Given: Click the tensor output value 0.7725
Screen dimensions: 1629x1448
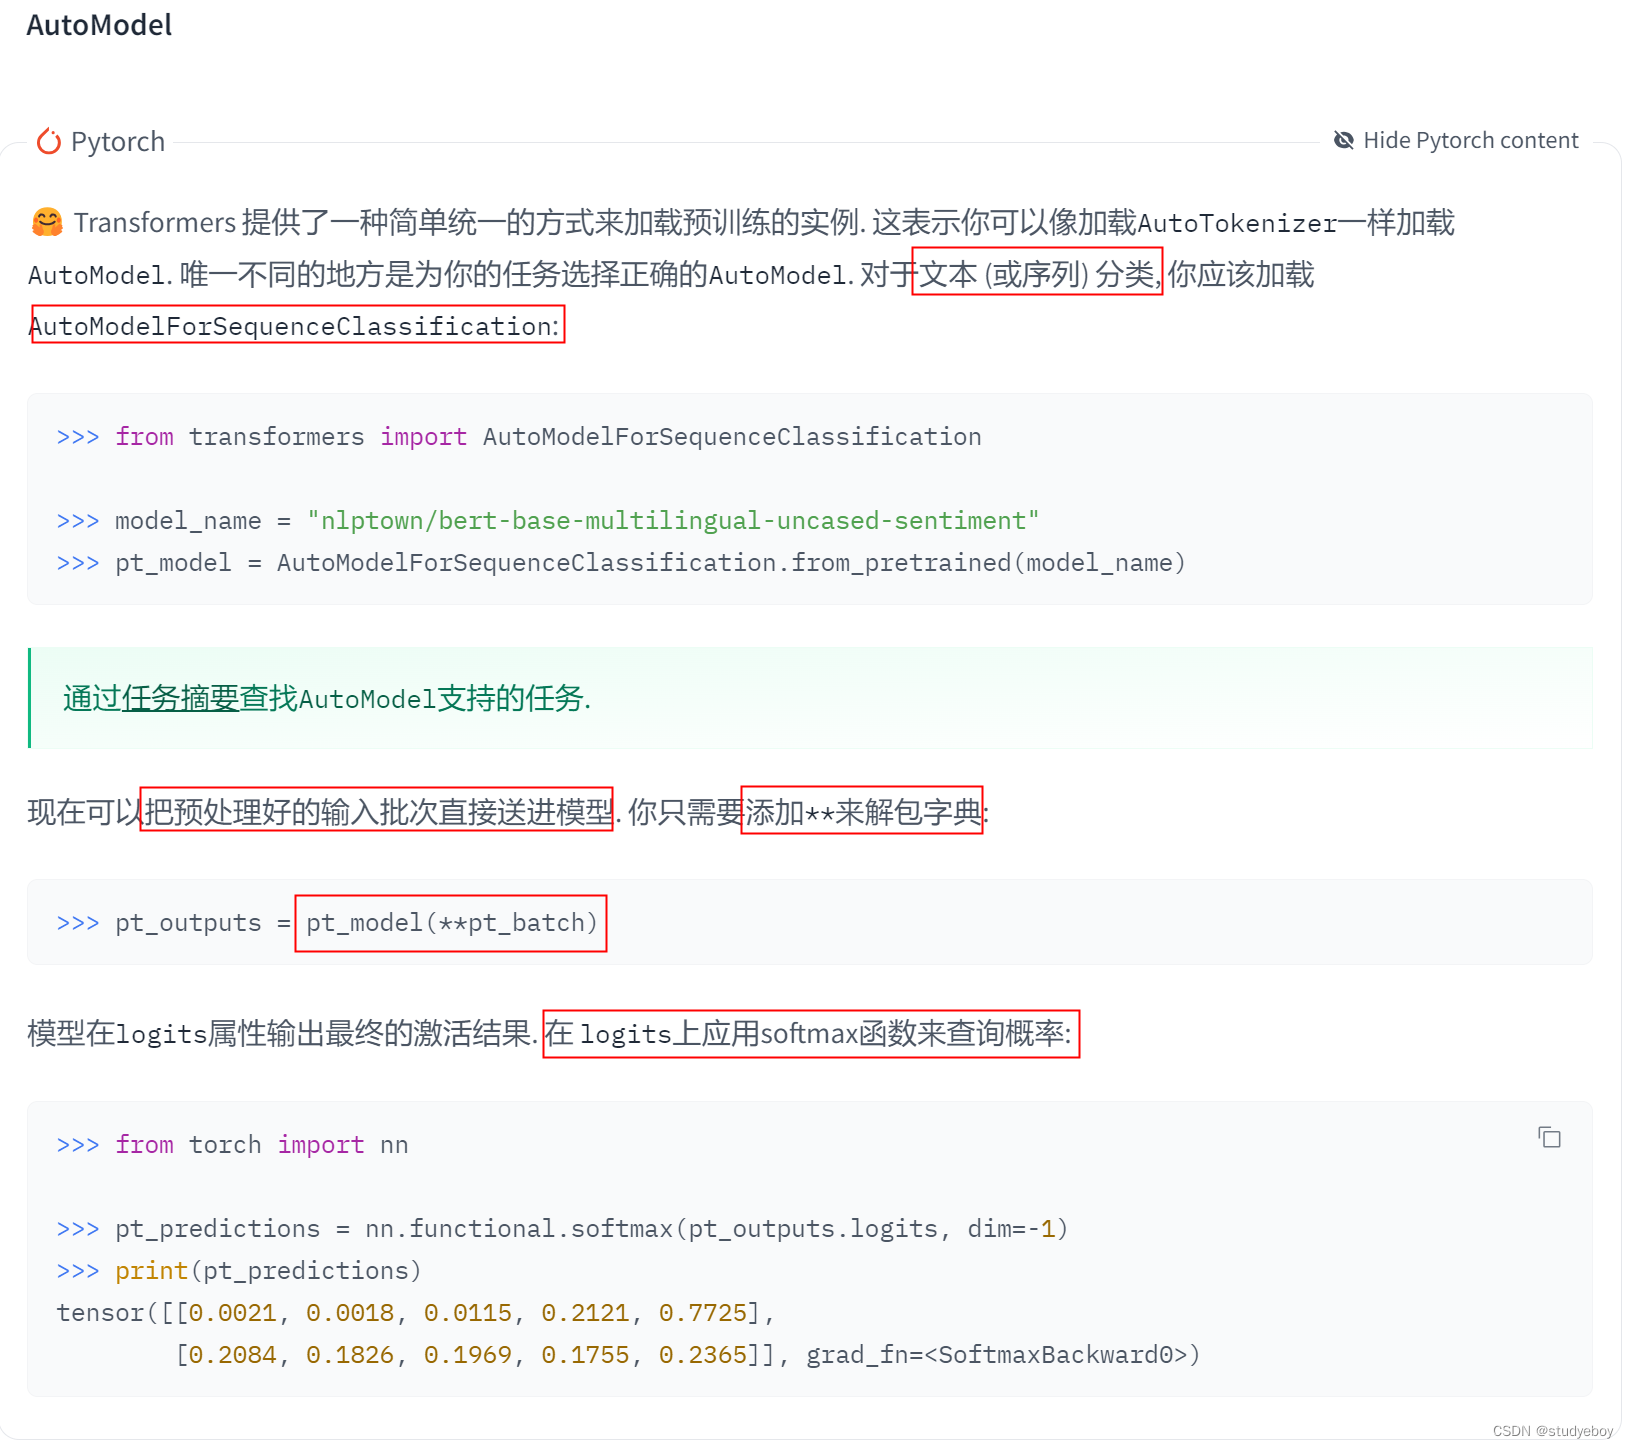Looking at the screenshot, I should point(703,1313).
